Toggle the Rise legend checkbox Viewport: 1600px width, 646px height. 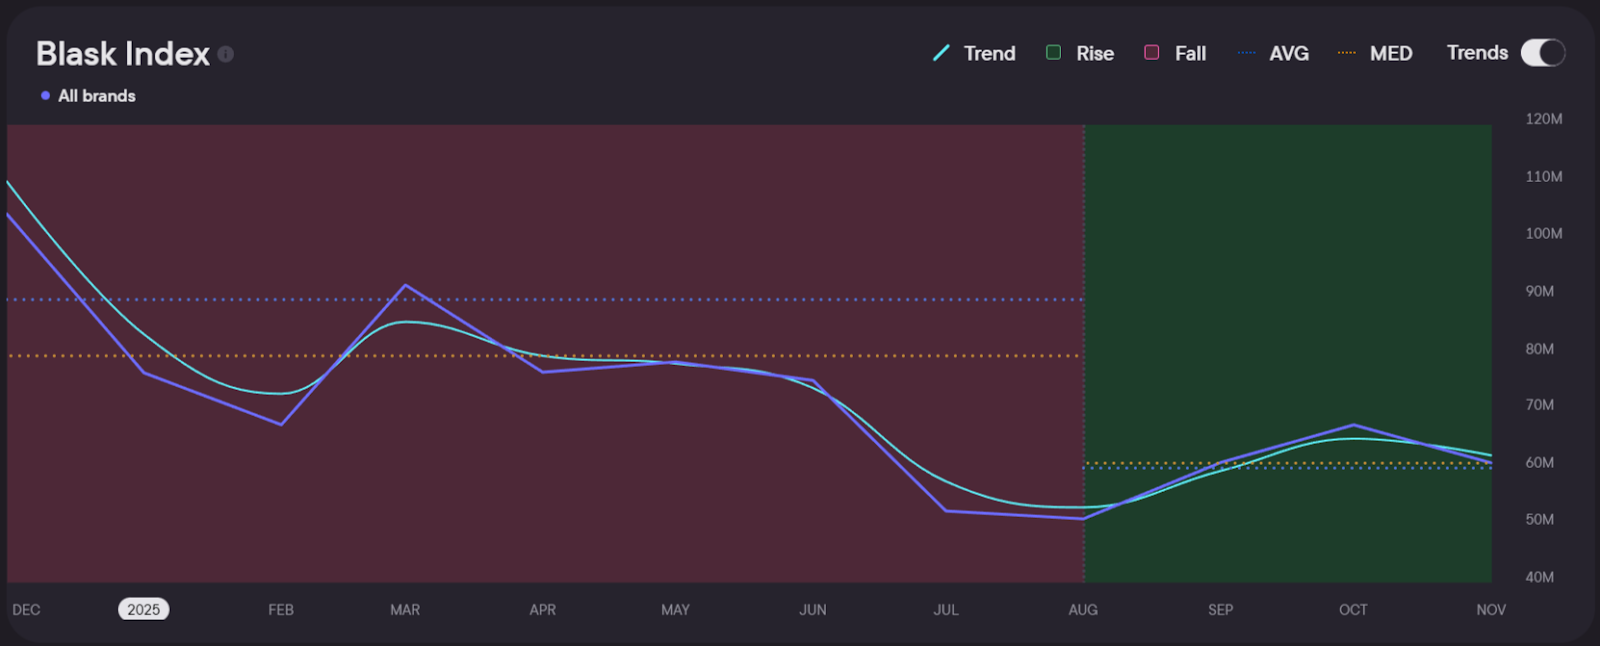(x=1053, y=52)
